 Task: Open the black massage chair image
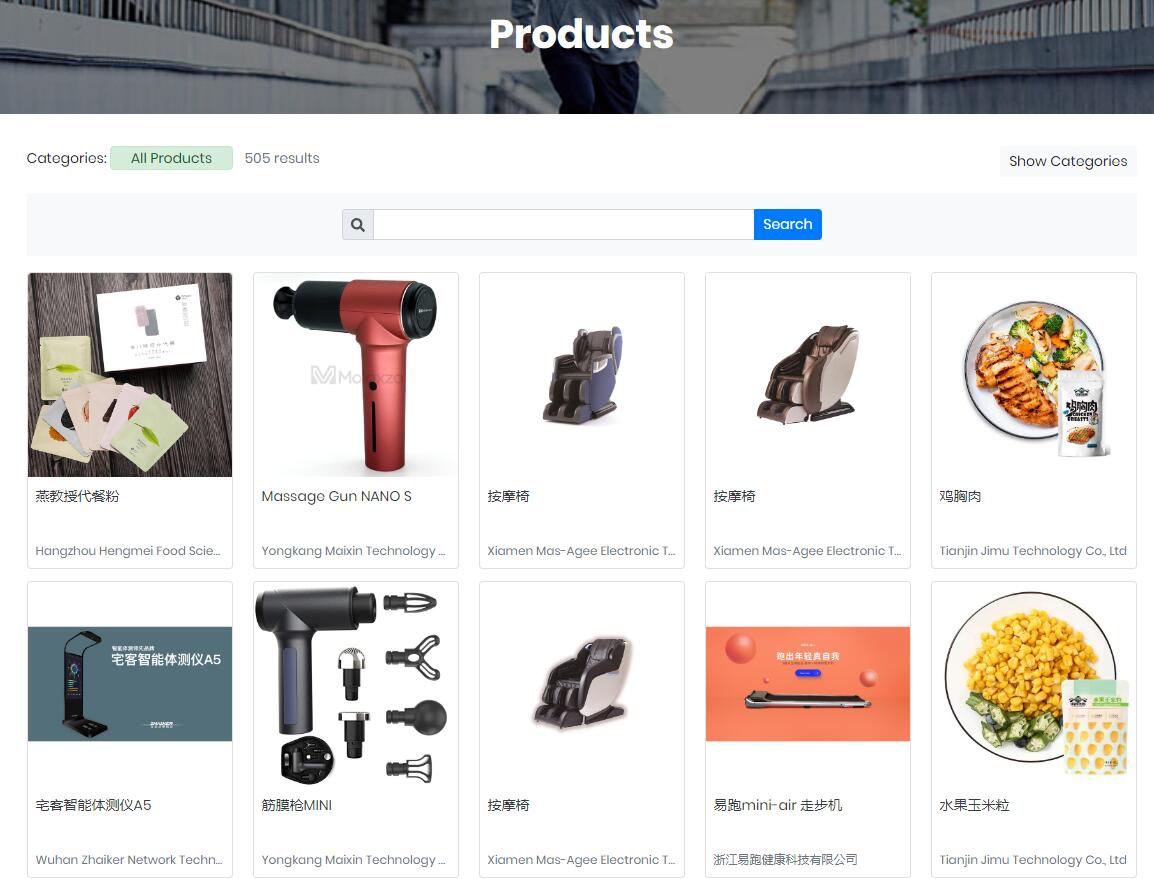(582, 684)
